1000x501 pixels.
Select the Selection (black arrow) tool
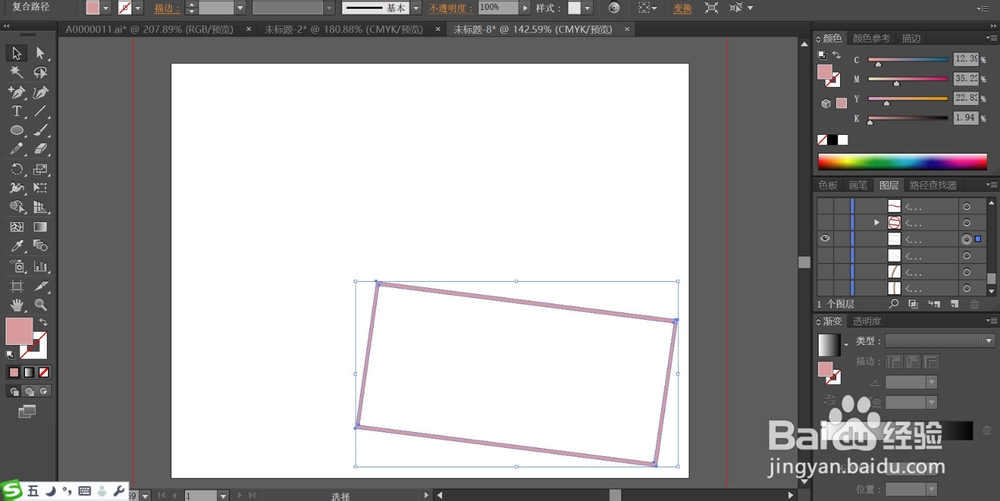click(x=17, y=53)
